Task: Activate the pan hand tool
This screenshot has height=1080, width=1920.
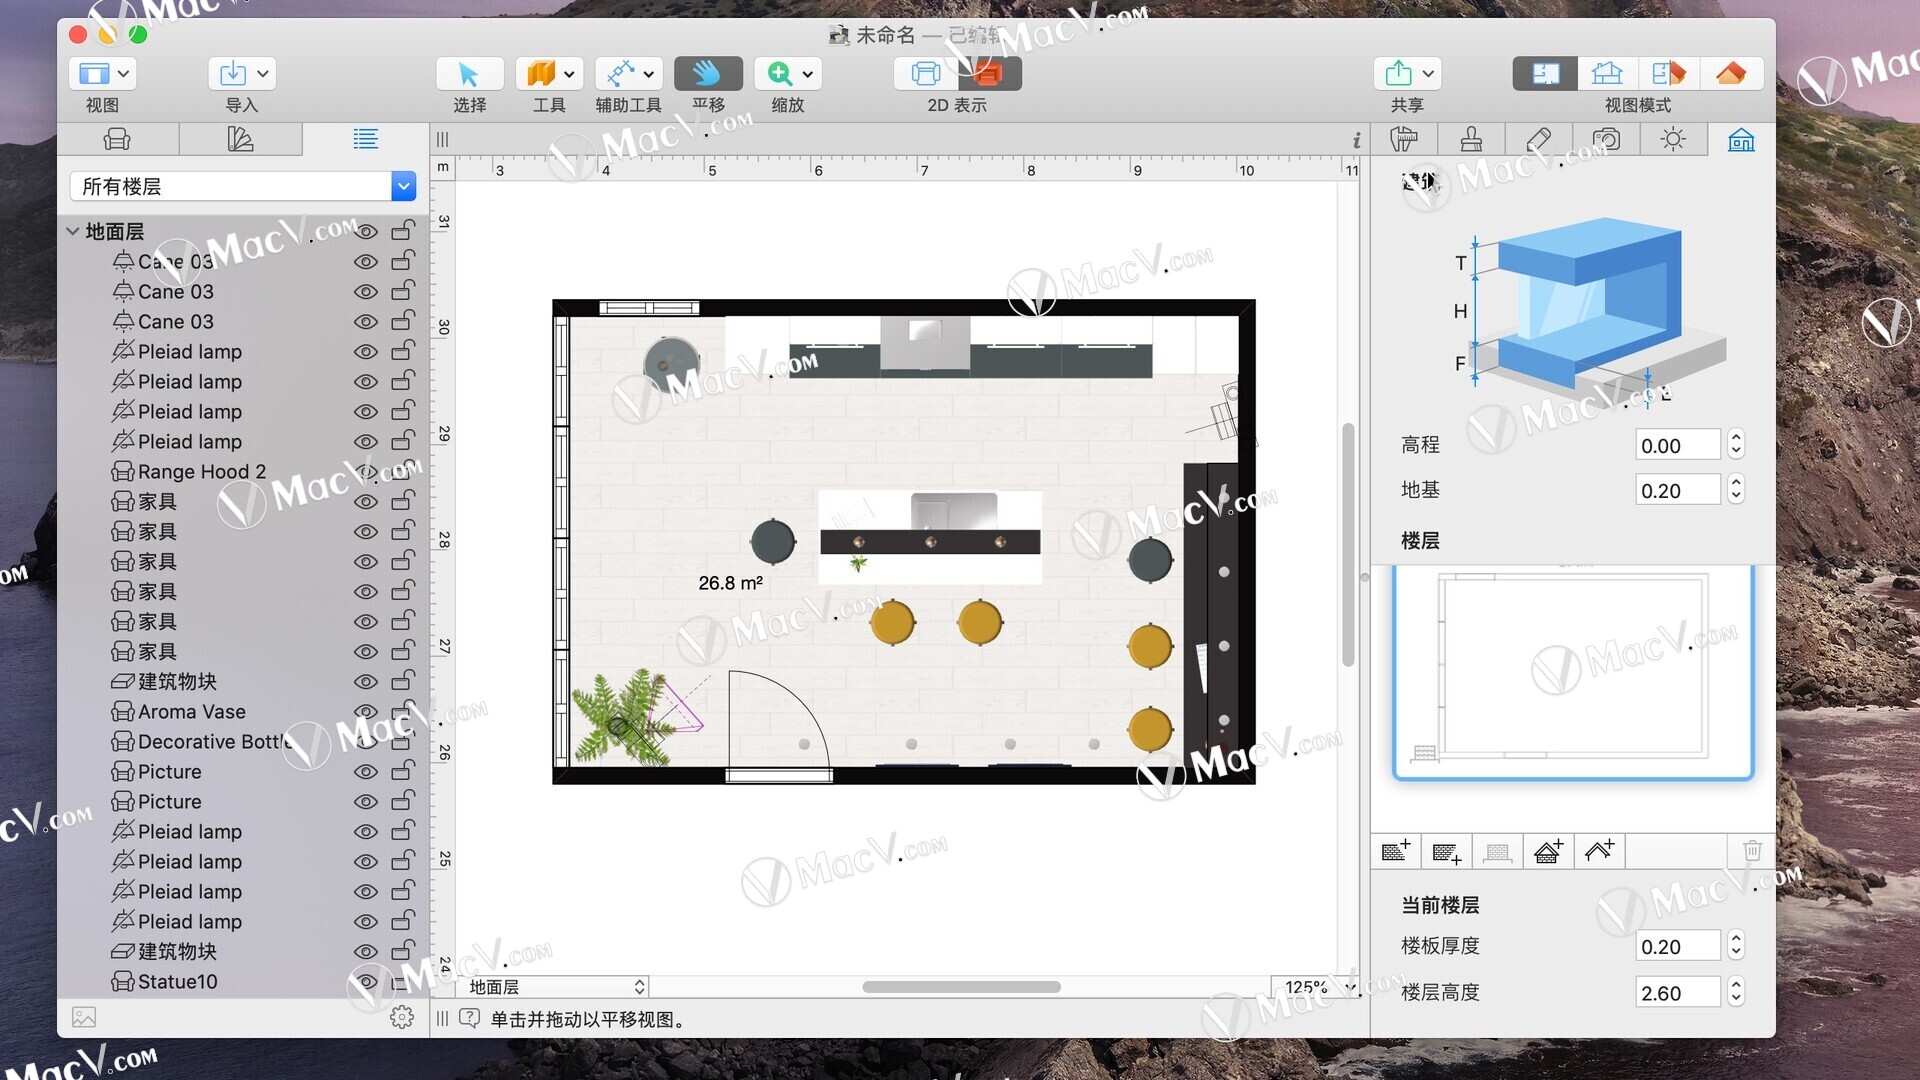Action: point(707,74)
